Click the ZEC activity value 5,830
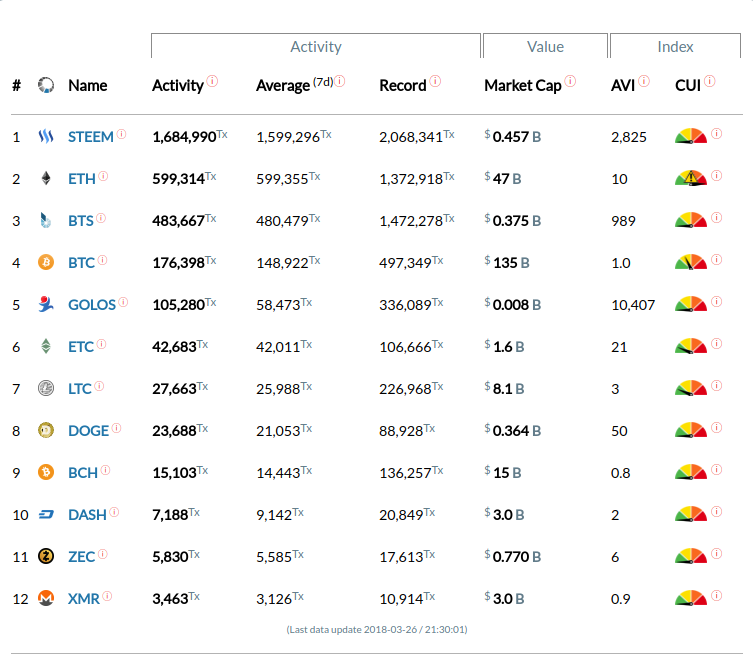 click(x=176, y=557)
